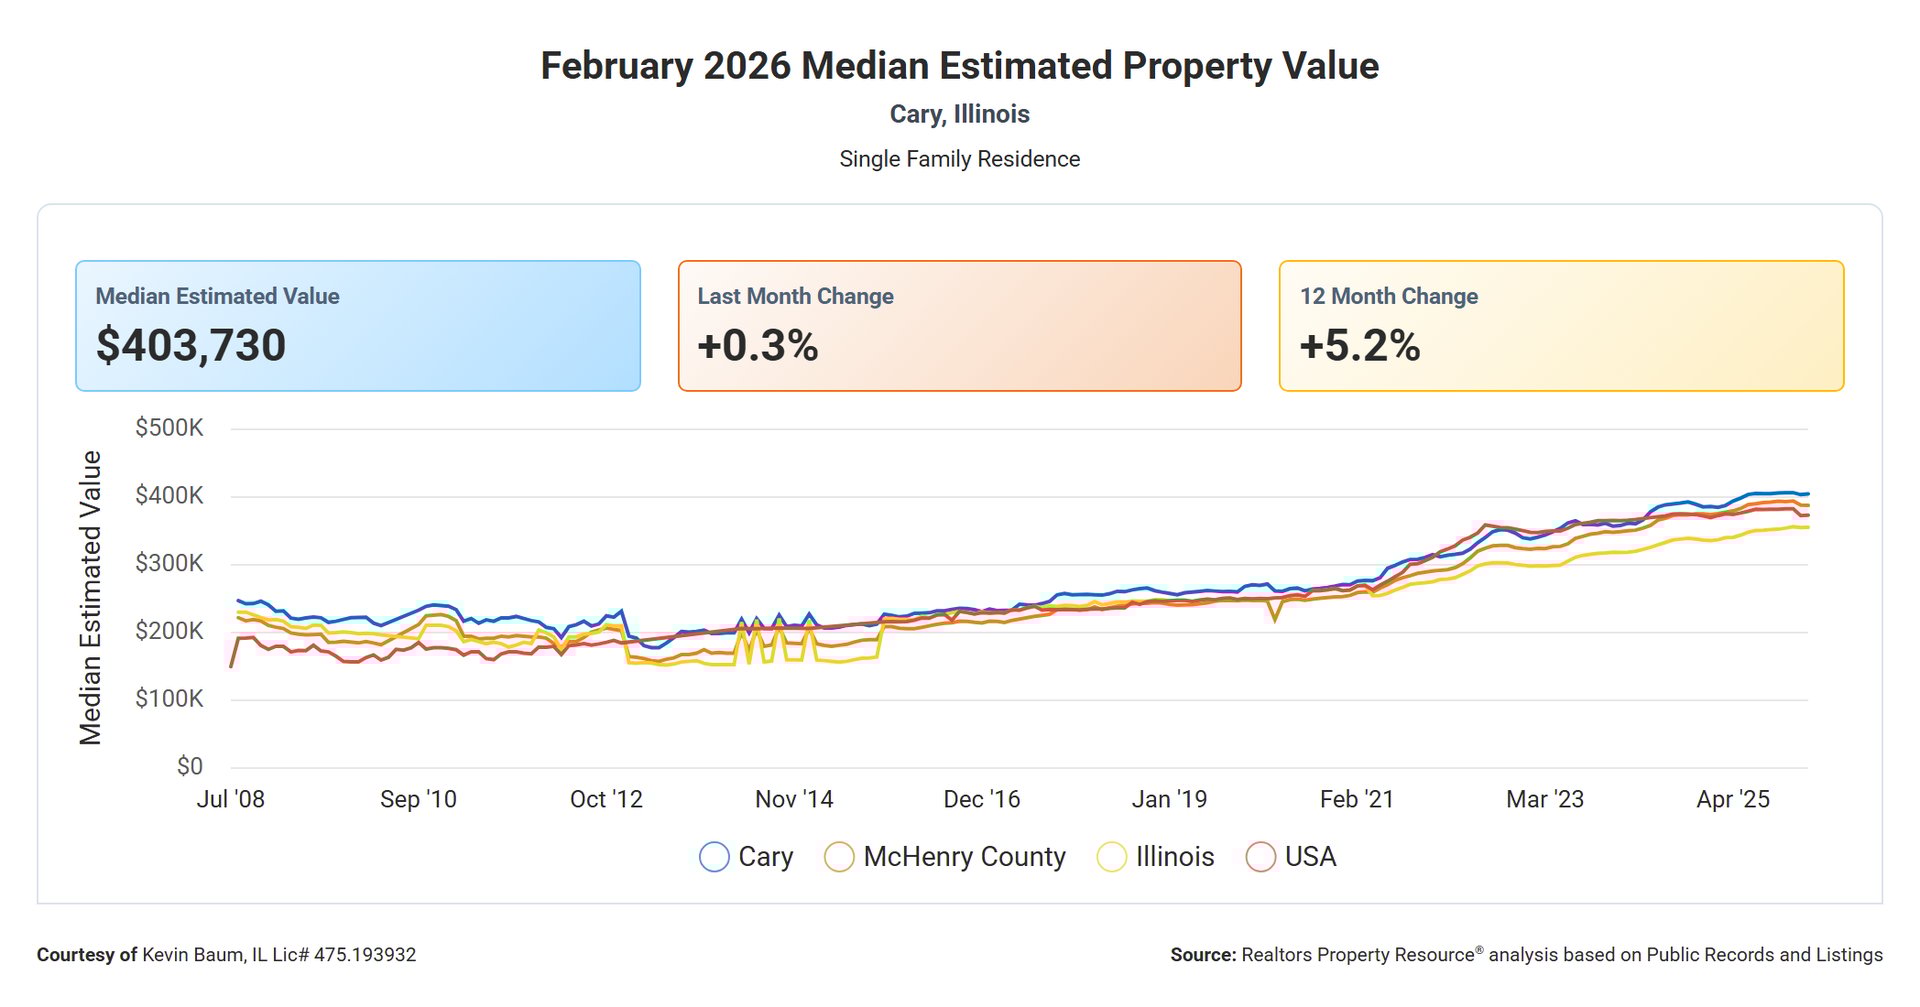Click the February 2026 chart title
1920x1007 pixels.
(959, 66)
